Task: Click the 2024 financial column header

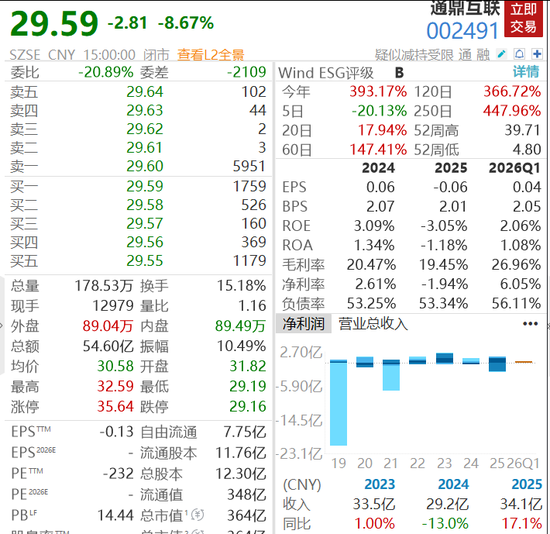Action: click(378, 168)
